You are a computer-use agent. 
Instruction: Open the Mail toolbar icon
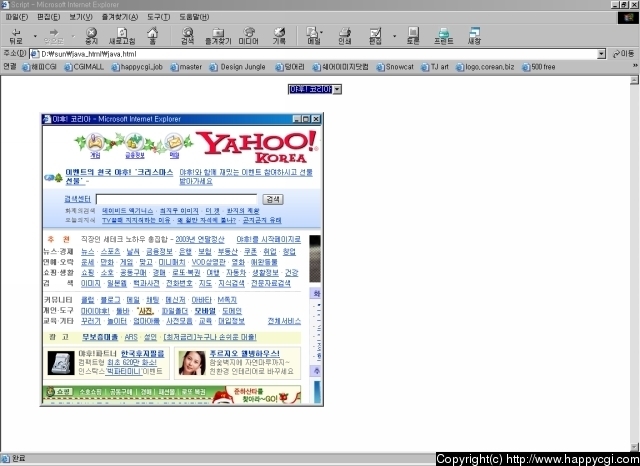(x=313, y=36)
